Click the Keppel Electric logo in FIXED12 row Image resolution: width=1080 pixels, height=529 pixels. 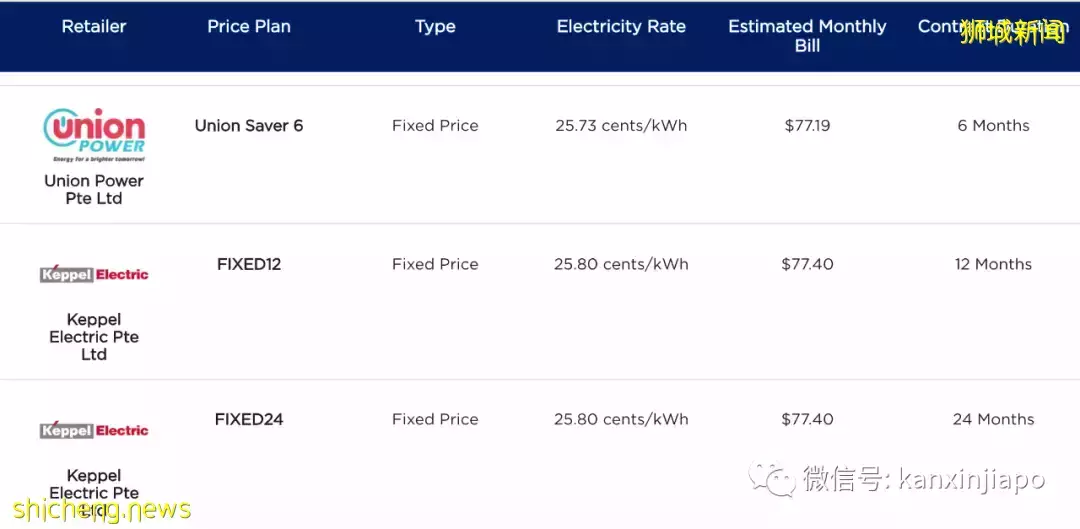coord(94,274)
